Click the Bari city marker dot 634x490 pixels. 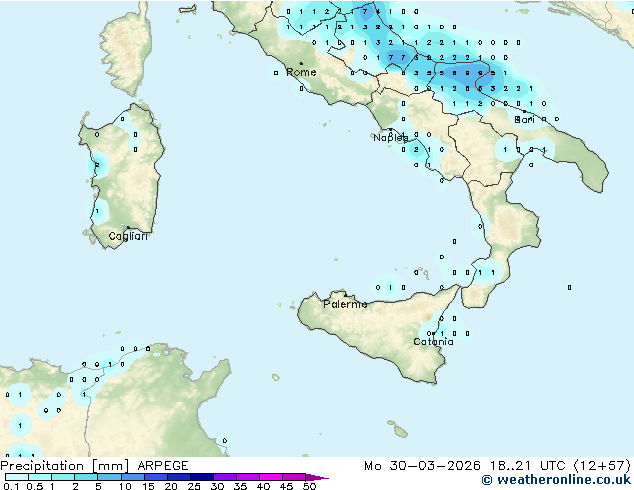(524, 111)
